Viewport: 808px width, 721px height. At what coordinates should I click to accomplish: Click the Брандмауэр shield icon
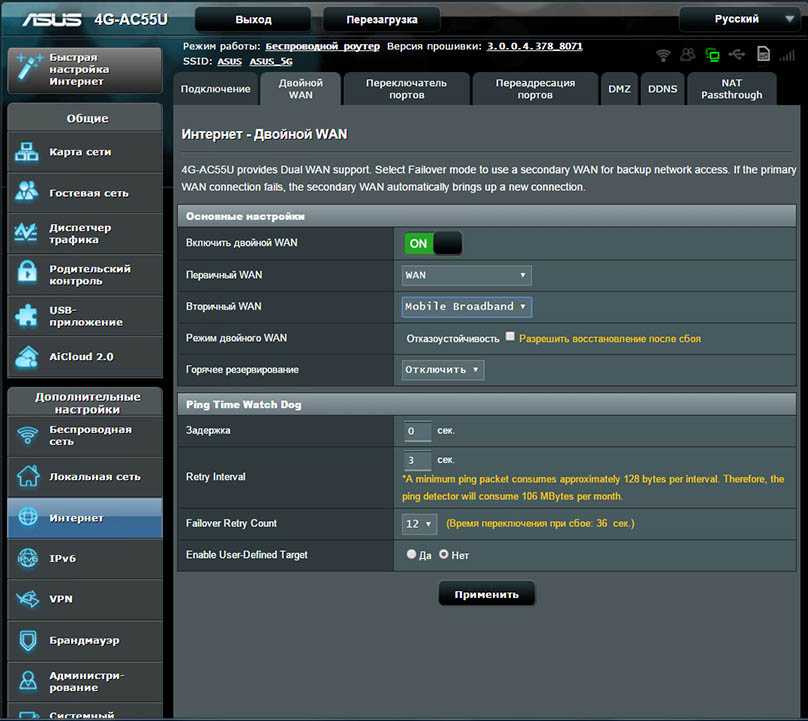point(27,640)
